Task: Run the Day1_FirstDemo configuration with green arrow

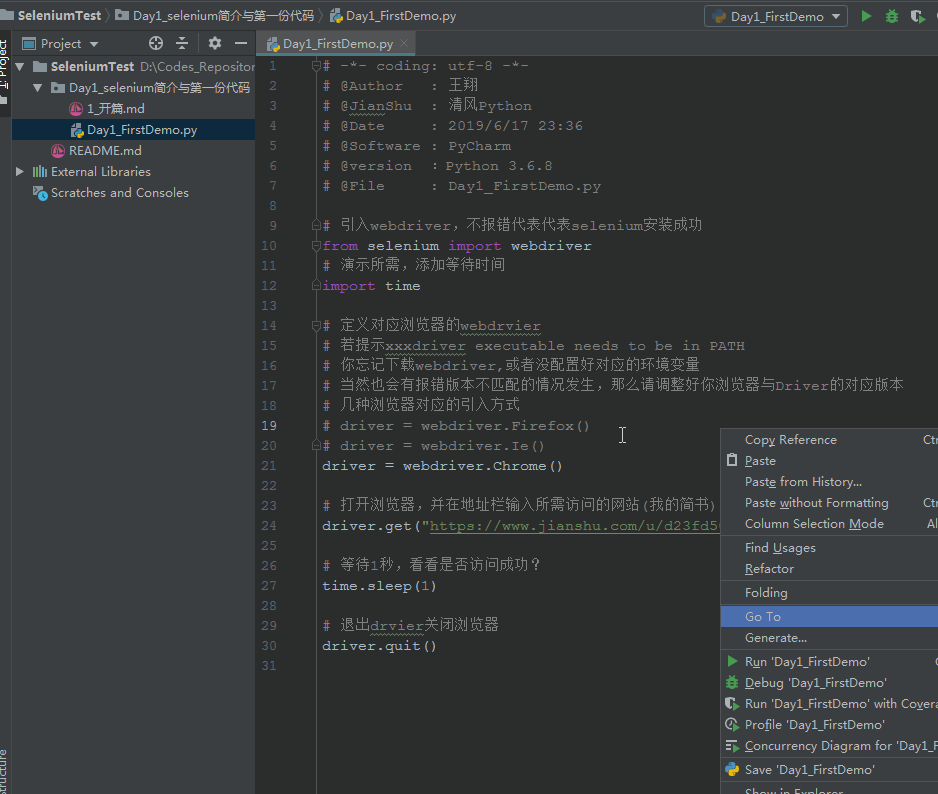Action: coord(866,16)
